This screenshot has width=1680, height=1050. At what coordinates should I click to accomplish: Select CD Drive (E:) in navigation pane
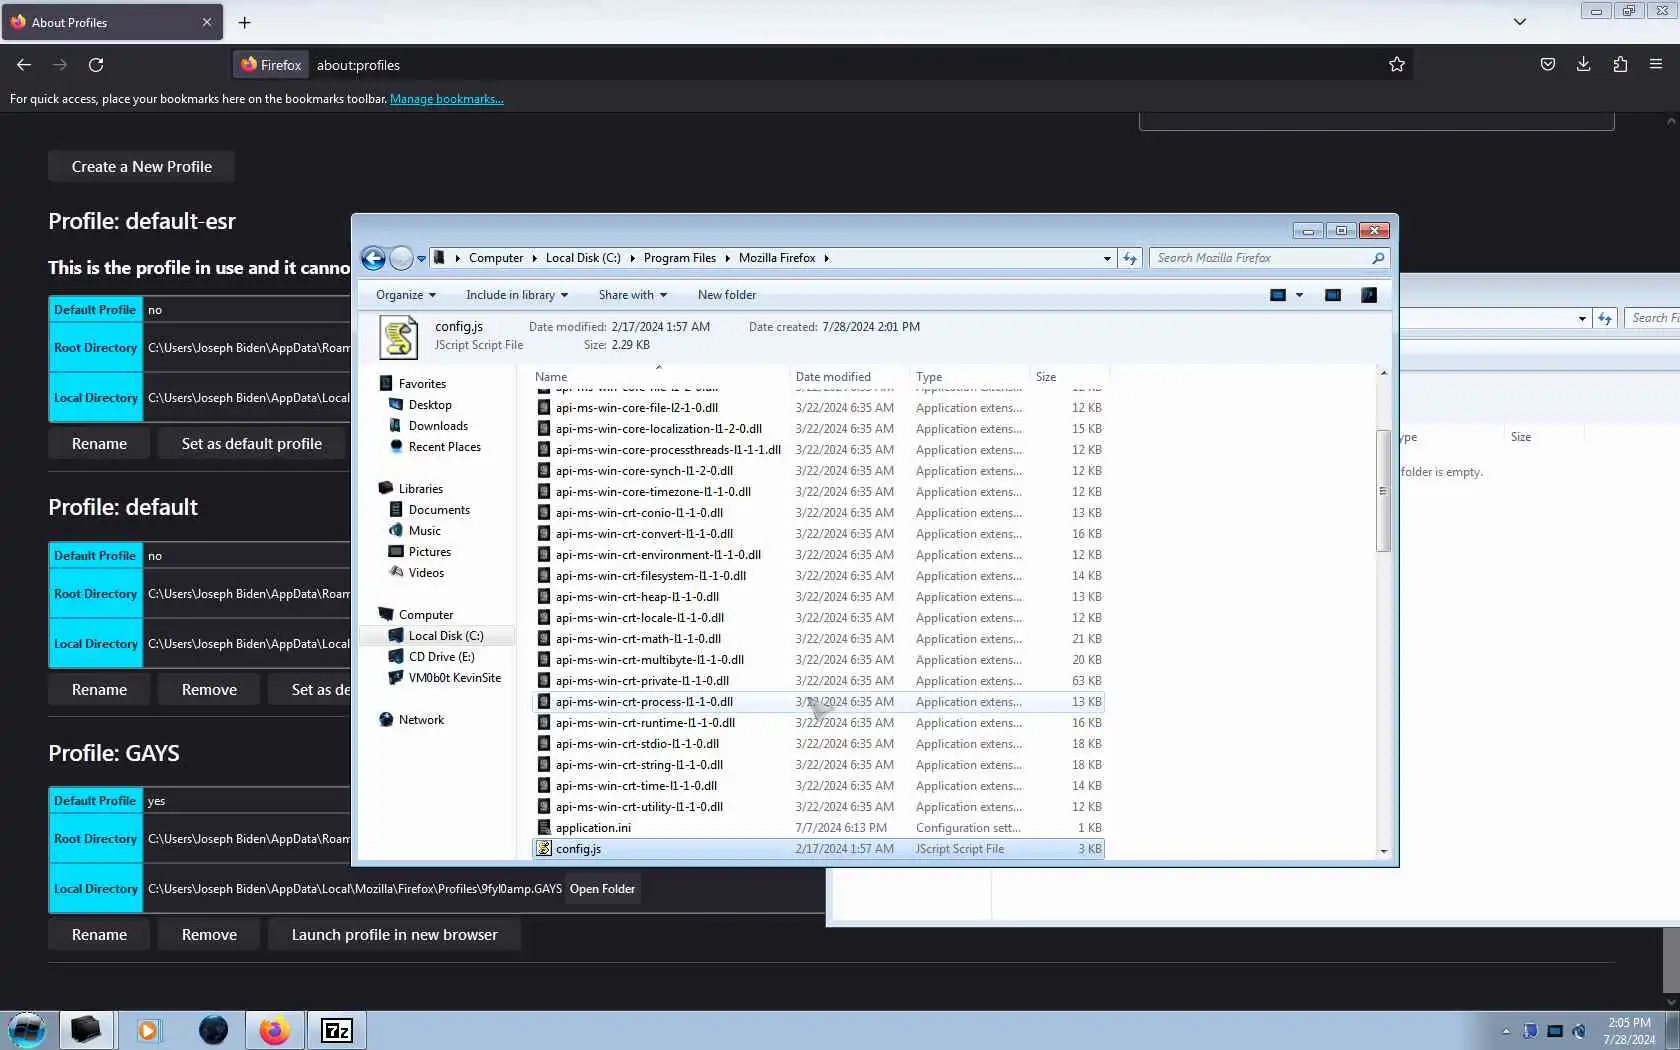441,657
